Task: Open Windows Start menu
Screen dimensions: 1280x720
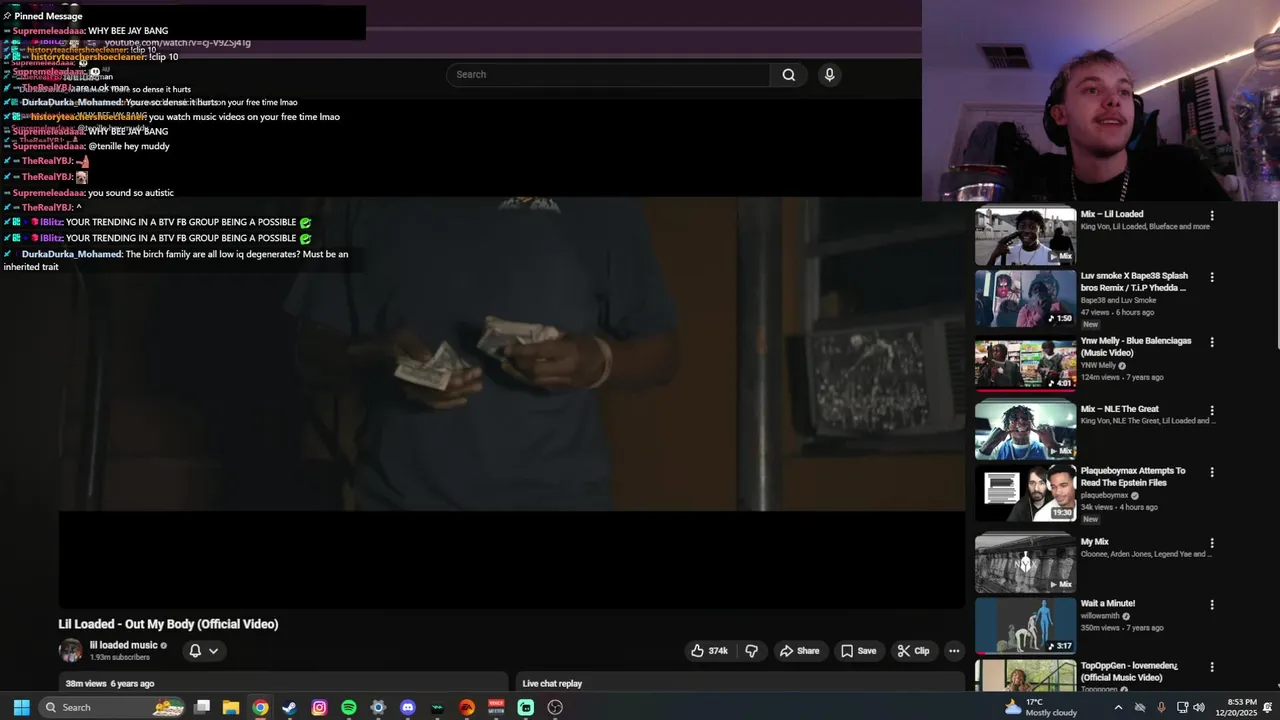Action: 21,707
